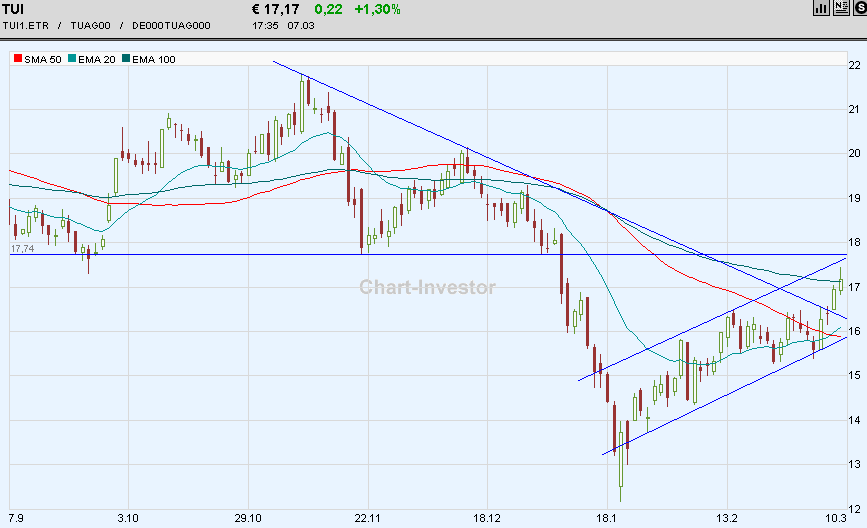Select the EMA 100 legend label
867x528 pixels.
(154, 60)
